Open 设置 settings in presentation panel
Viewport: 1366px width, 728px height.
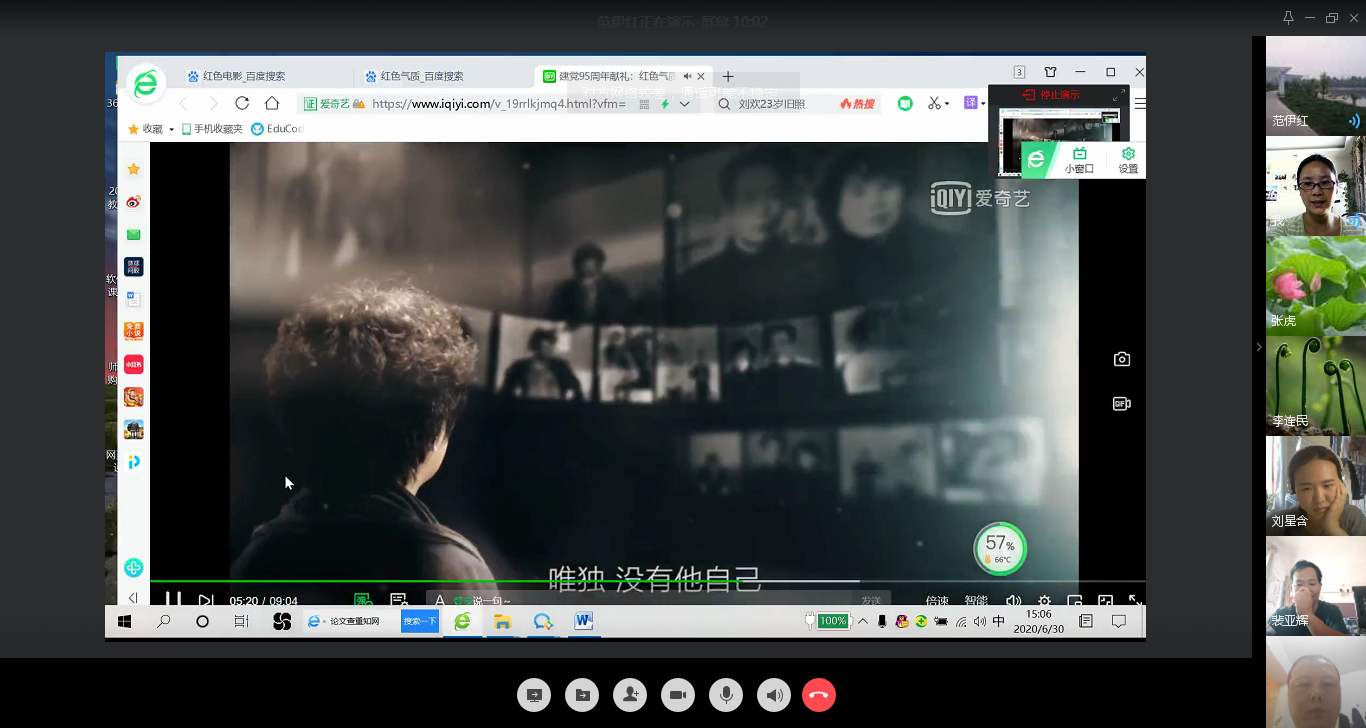[1128, 160]
